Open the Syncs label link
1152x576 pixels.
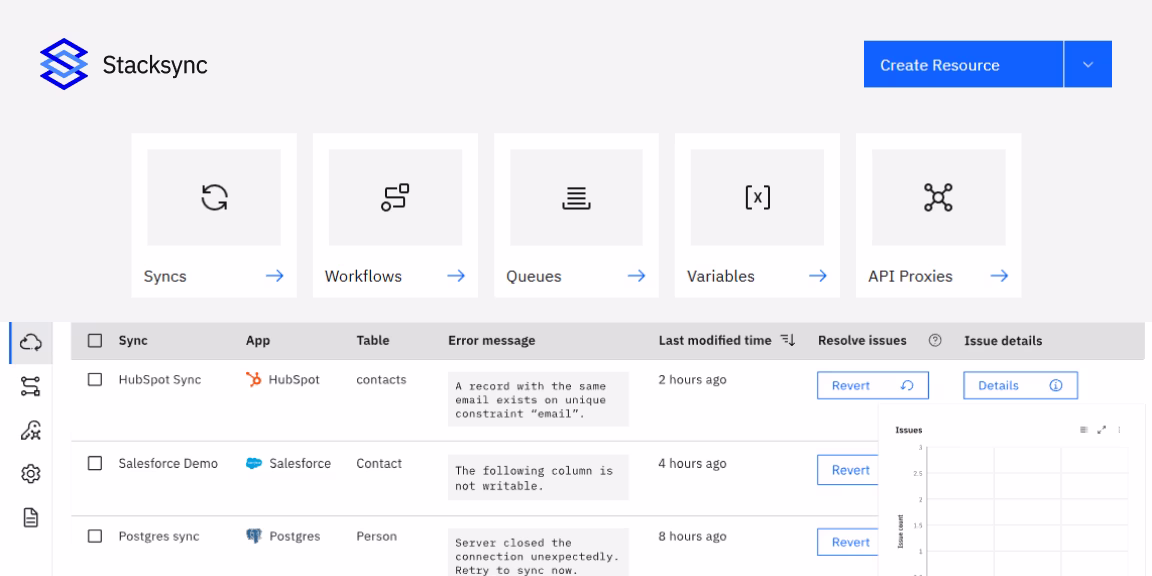(165, 277)
